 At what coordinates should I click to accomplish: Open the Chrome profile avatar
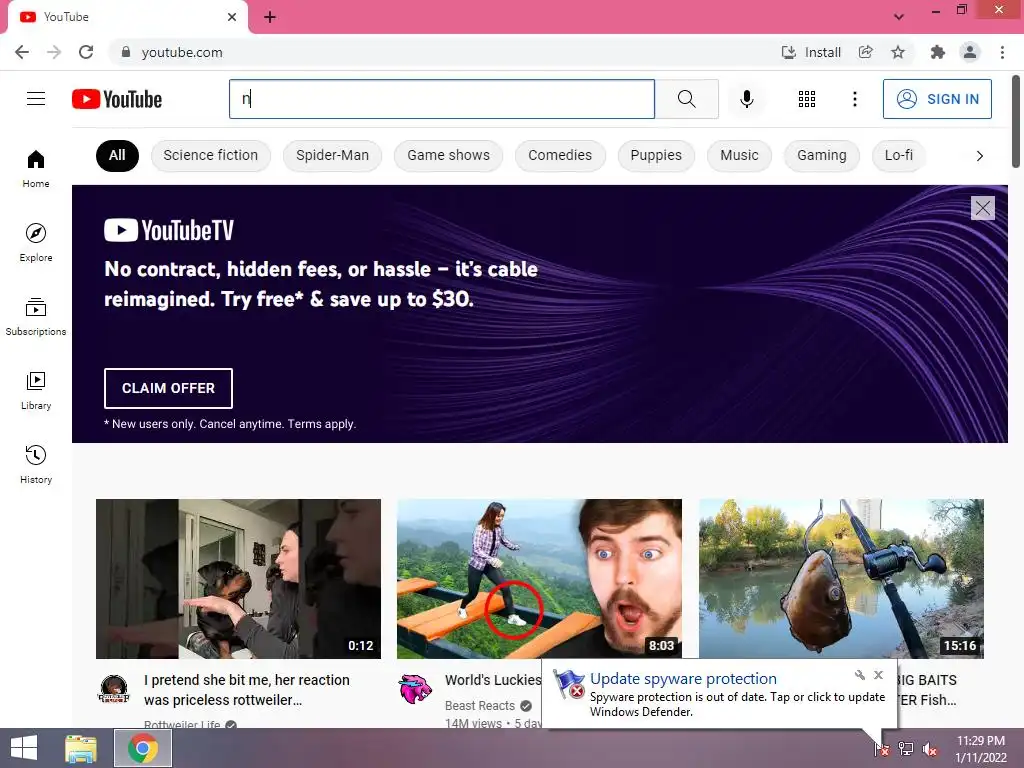point(970,52)
